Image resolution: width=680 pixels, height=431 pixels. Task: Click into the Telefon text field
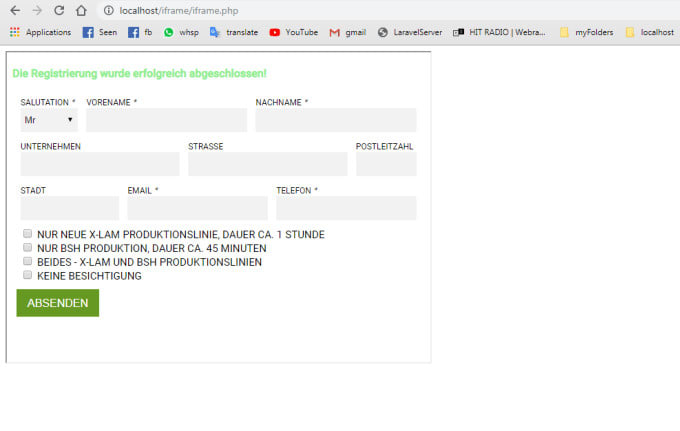click(x=346, y=208)
